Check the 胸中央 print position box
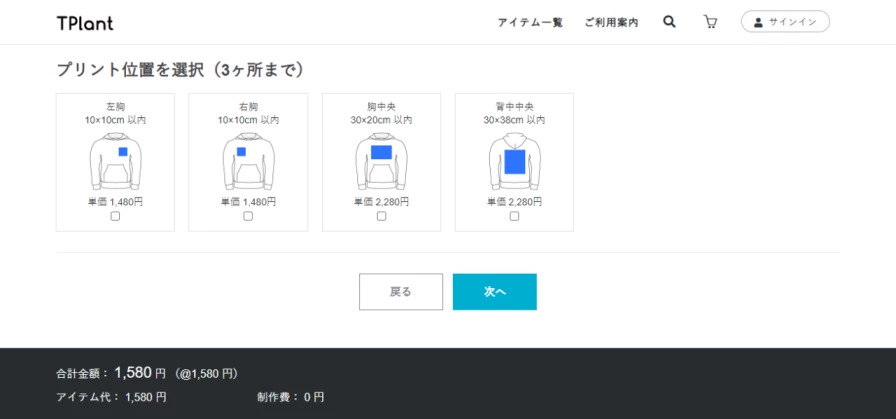The height and width of the screenshot is (419, 896). 381,216
